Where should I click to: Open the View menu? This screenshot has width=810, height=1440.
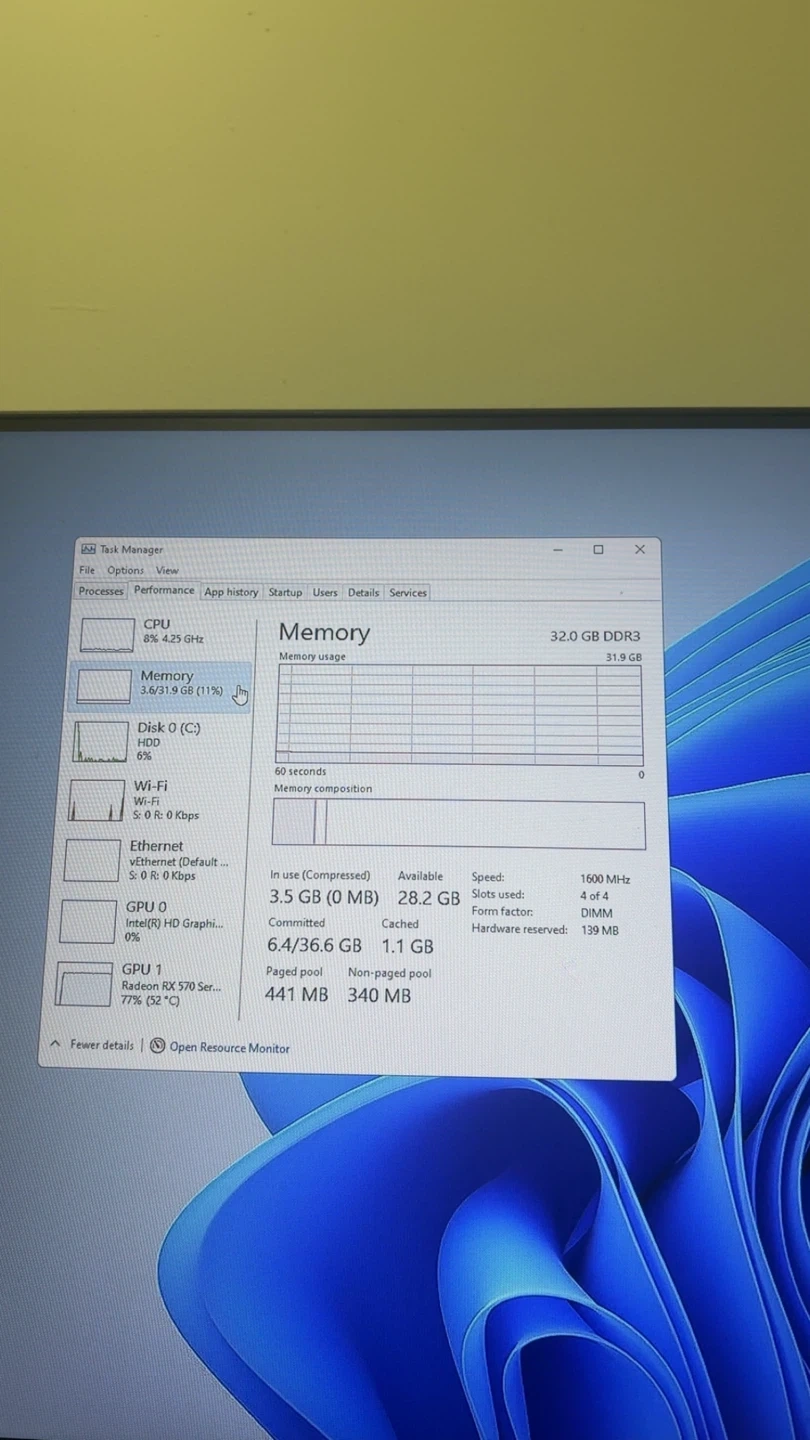(x=167, y=570)
